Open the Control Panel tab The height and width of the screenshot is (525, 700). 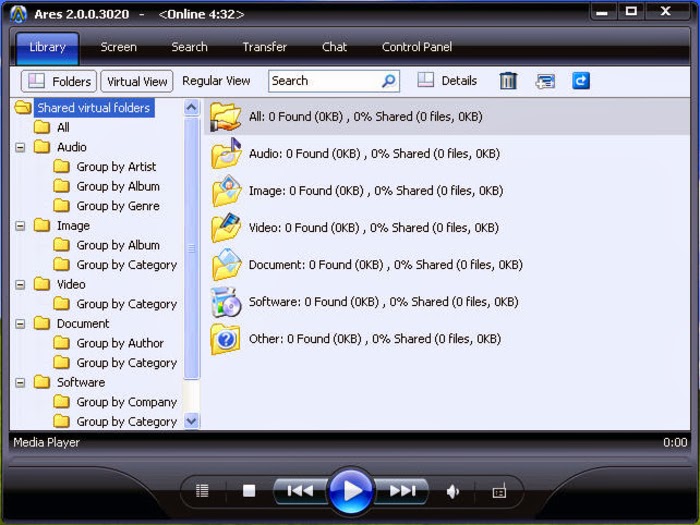(x=417, y=47)
